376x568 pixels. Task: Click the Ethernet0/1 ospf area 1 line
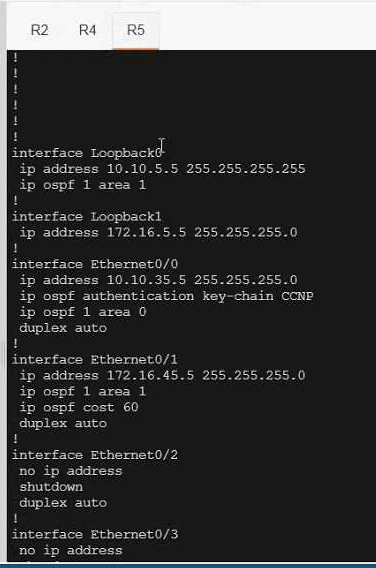point(83,391)
